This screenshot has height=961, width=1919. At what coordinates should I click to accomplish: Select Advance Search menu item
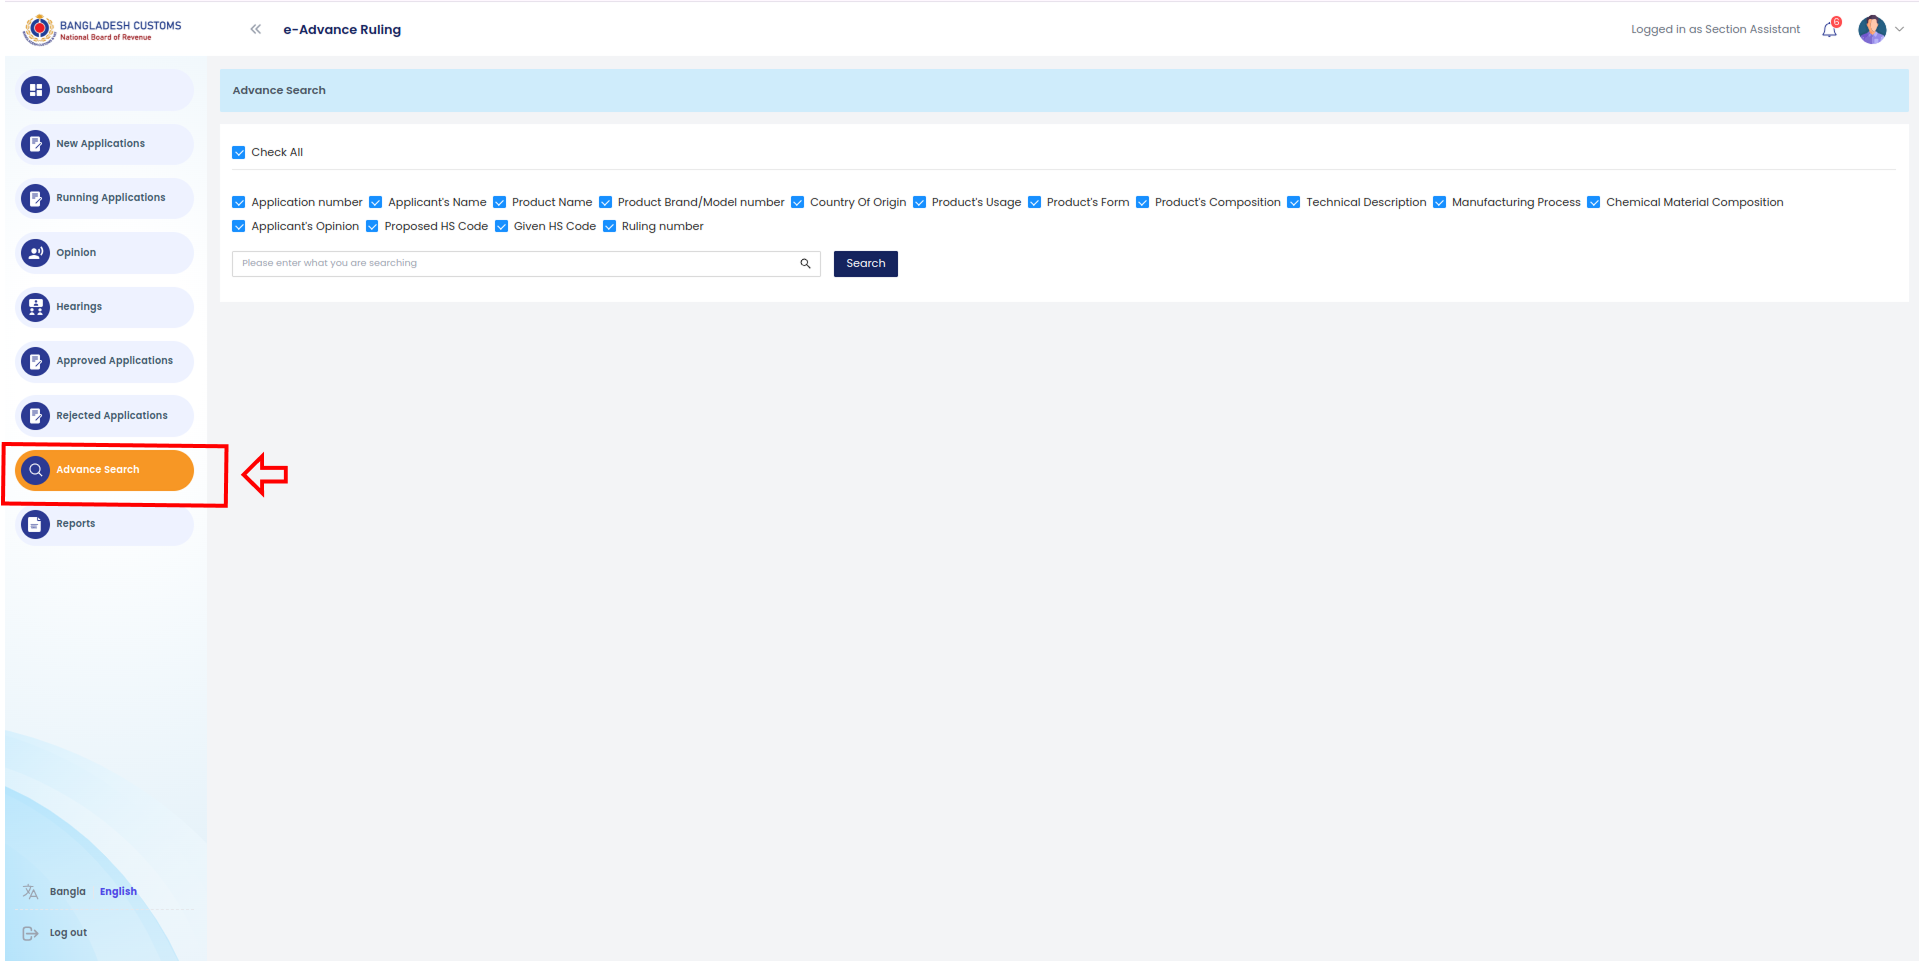(104, 470)
